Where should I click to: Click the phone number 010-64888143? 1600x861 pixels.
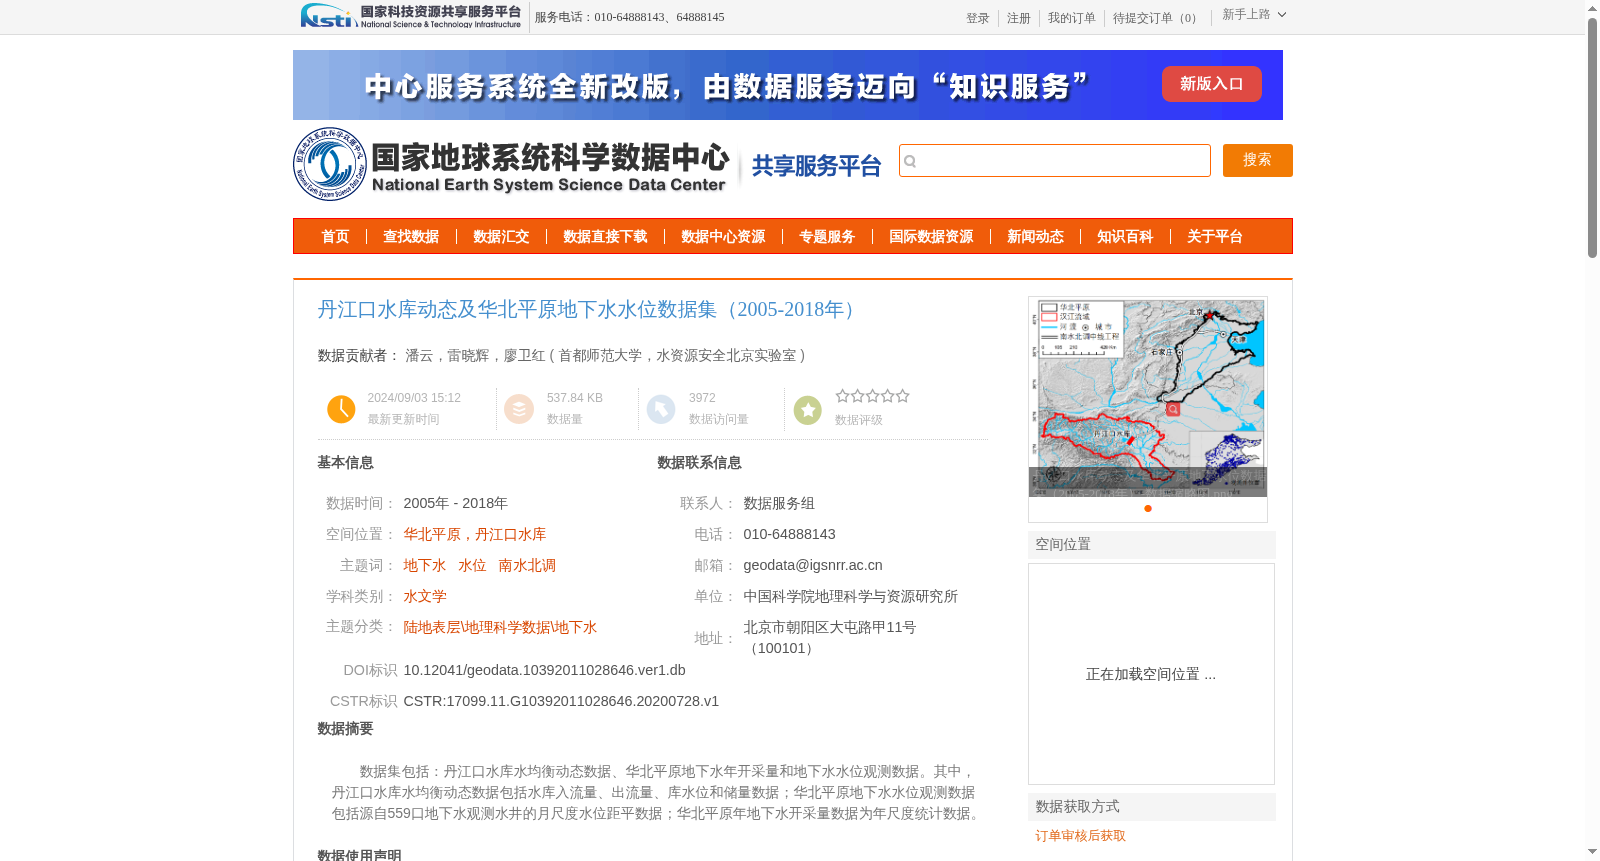[789, 535]
